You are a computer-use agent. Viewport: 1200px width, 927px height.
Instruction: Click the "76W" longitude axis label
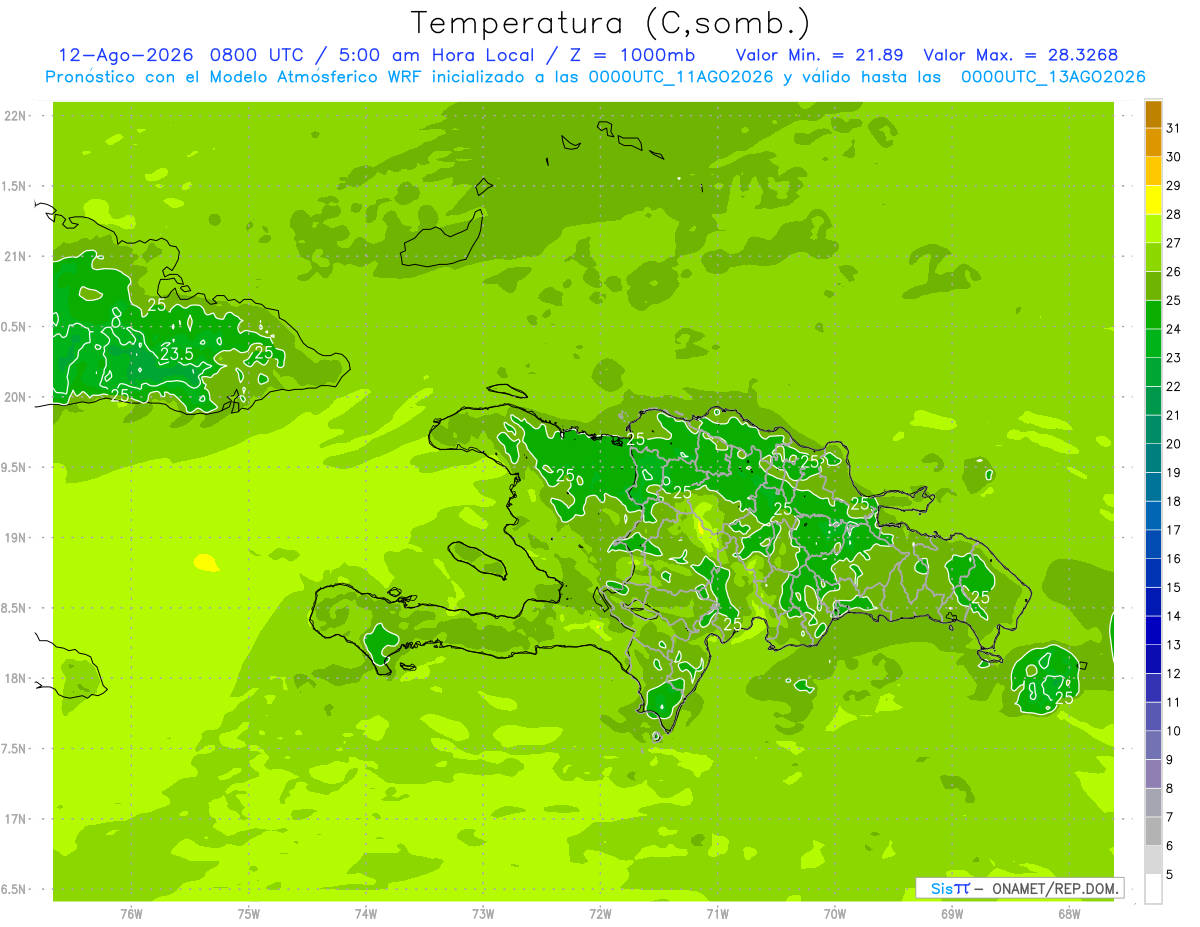[x=131, y=913]
